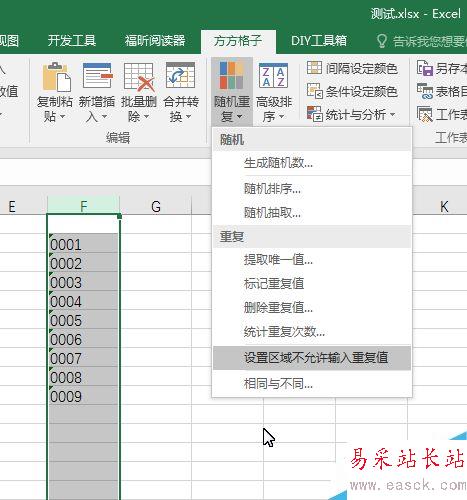Select column G header
The image size is (467, 500).
pyautogui.click(x=156, y=206)
